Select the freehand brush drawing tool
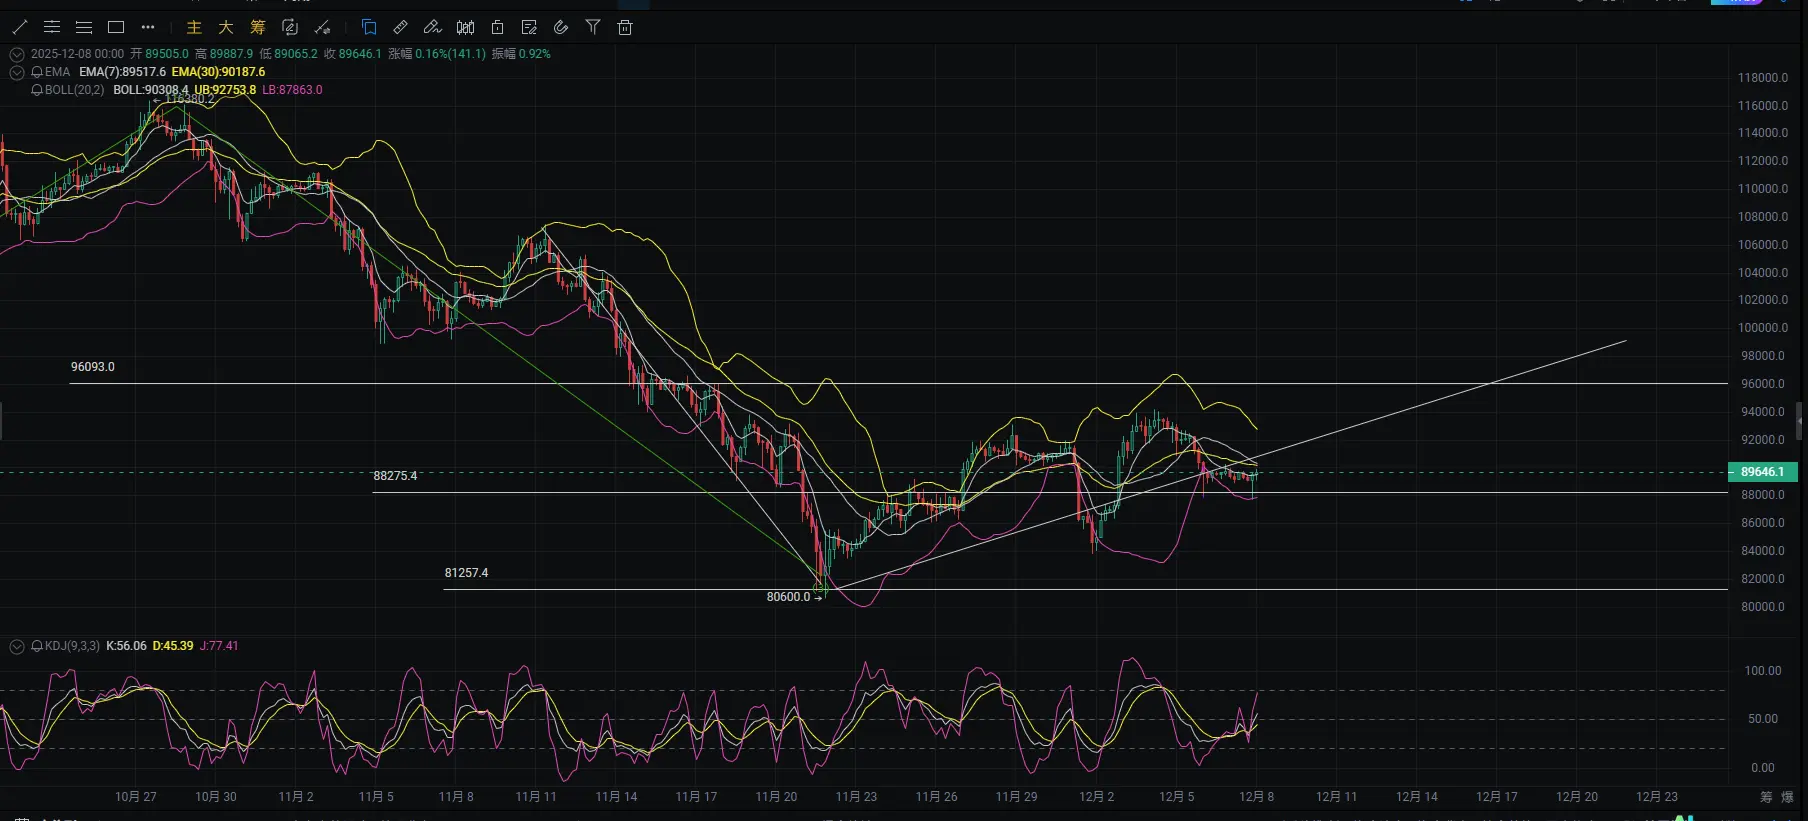 click(433, 27)
